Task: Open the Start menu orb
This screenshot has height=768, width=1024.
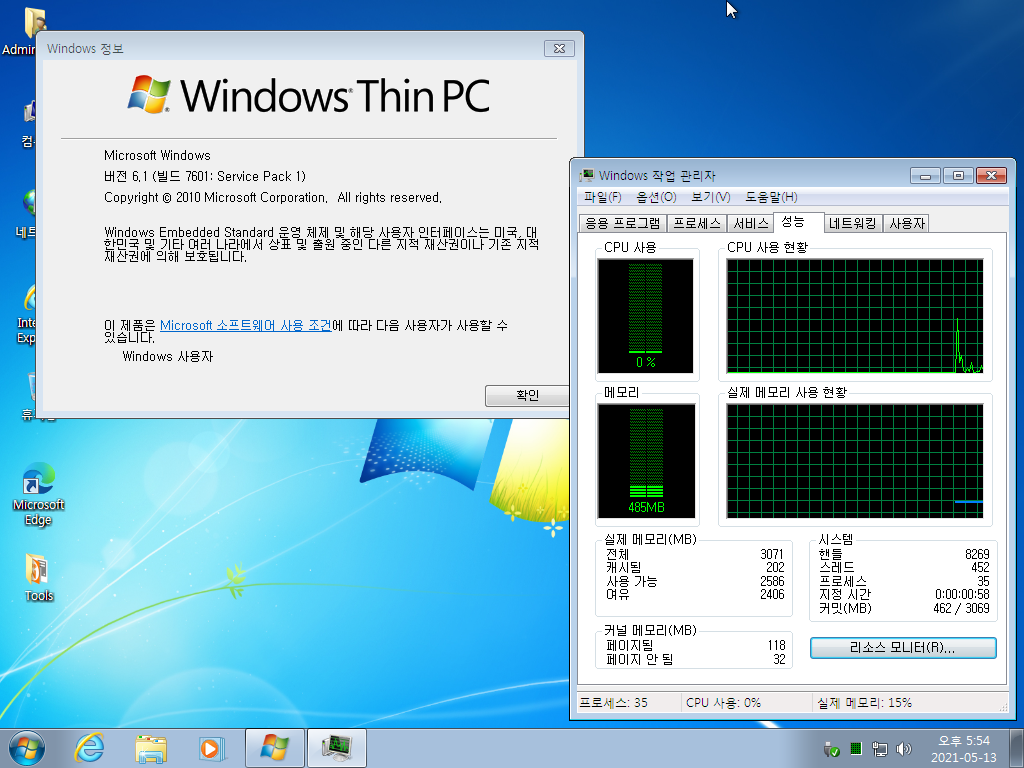Action: 27,748
